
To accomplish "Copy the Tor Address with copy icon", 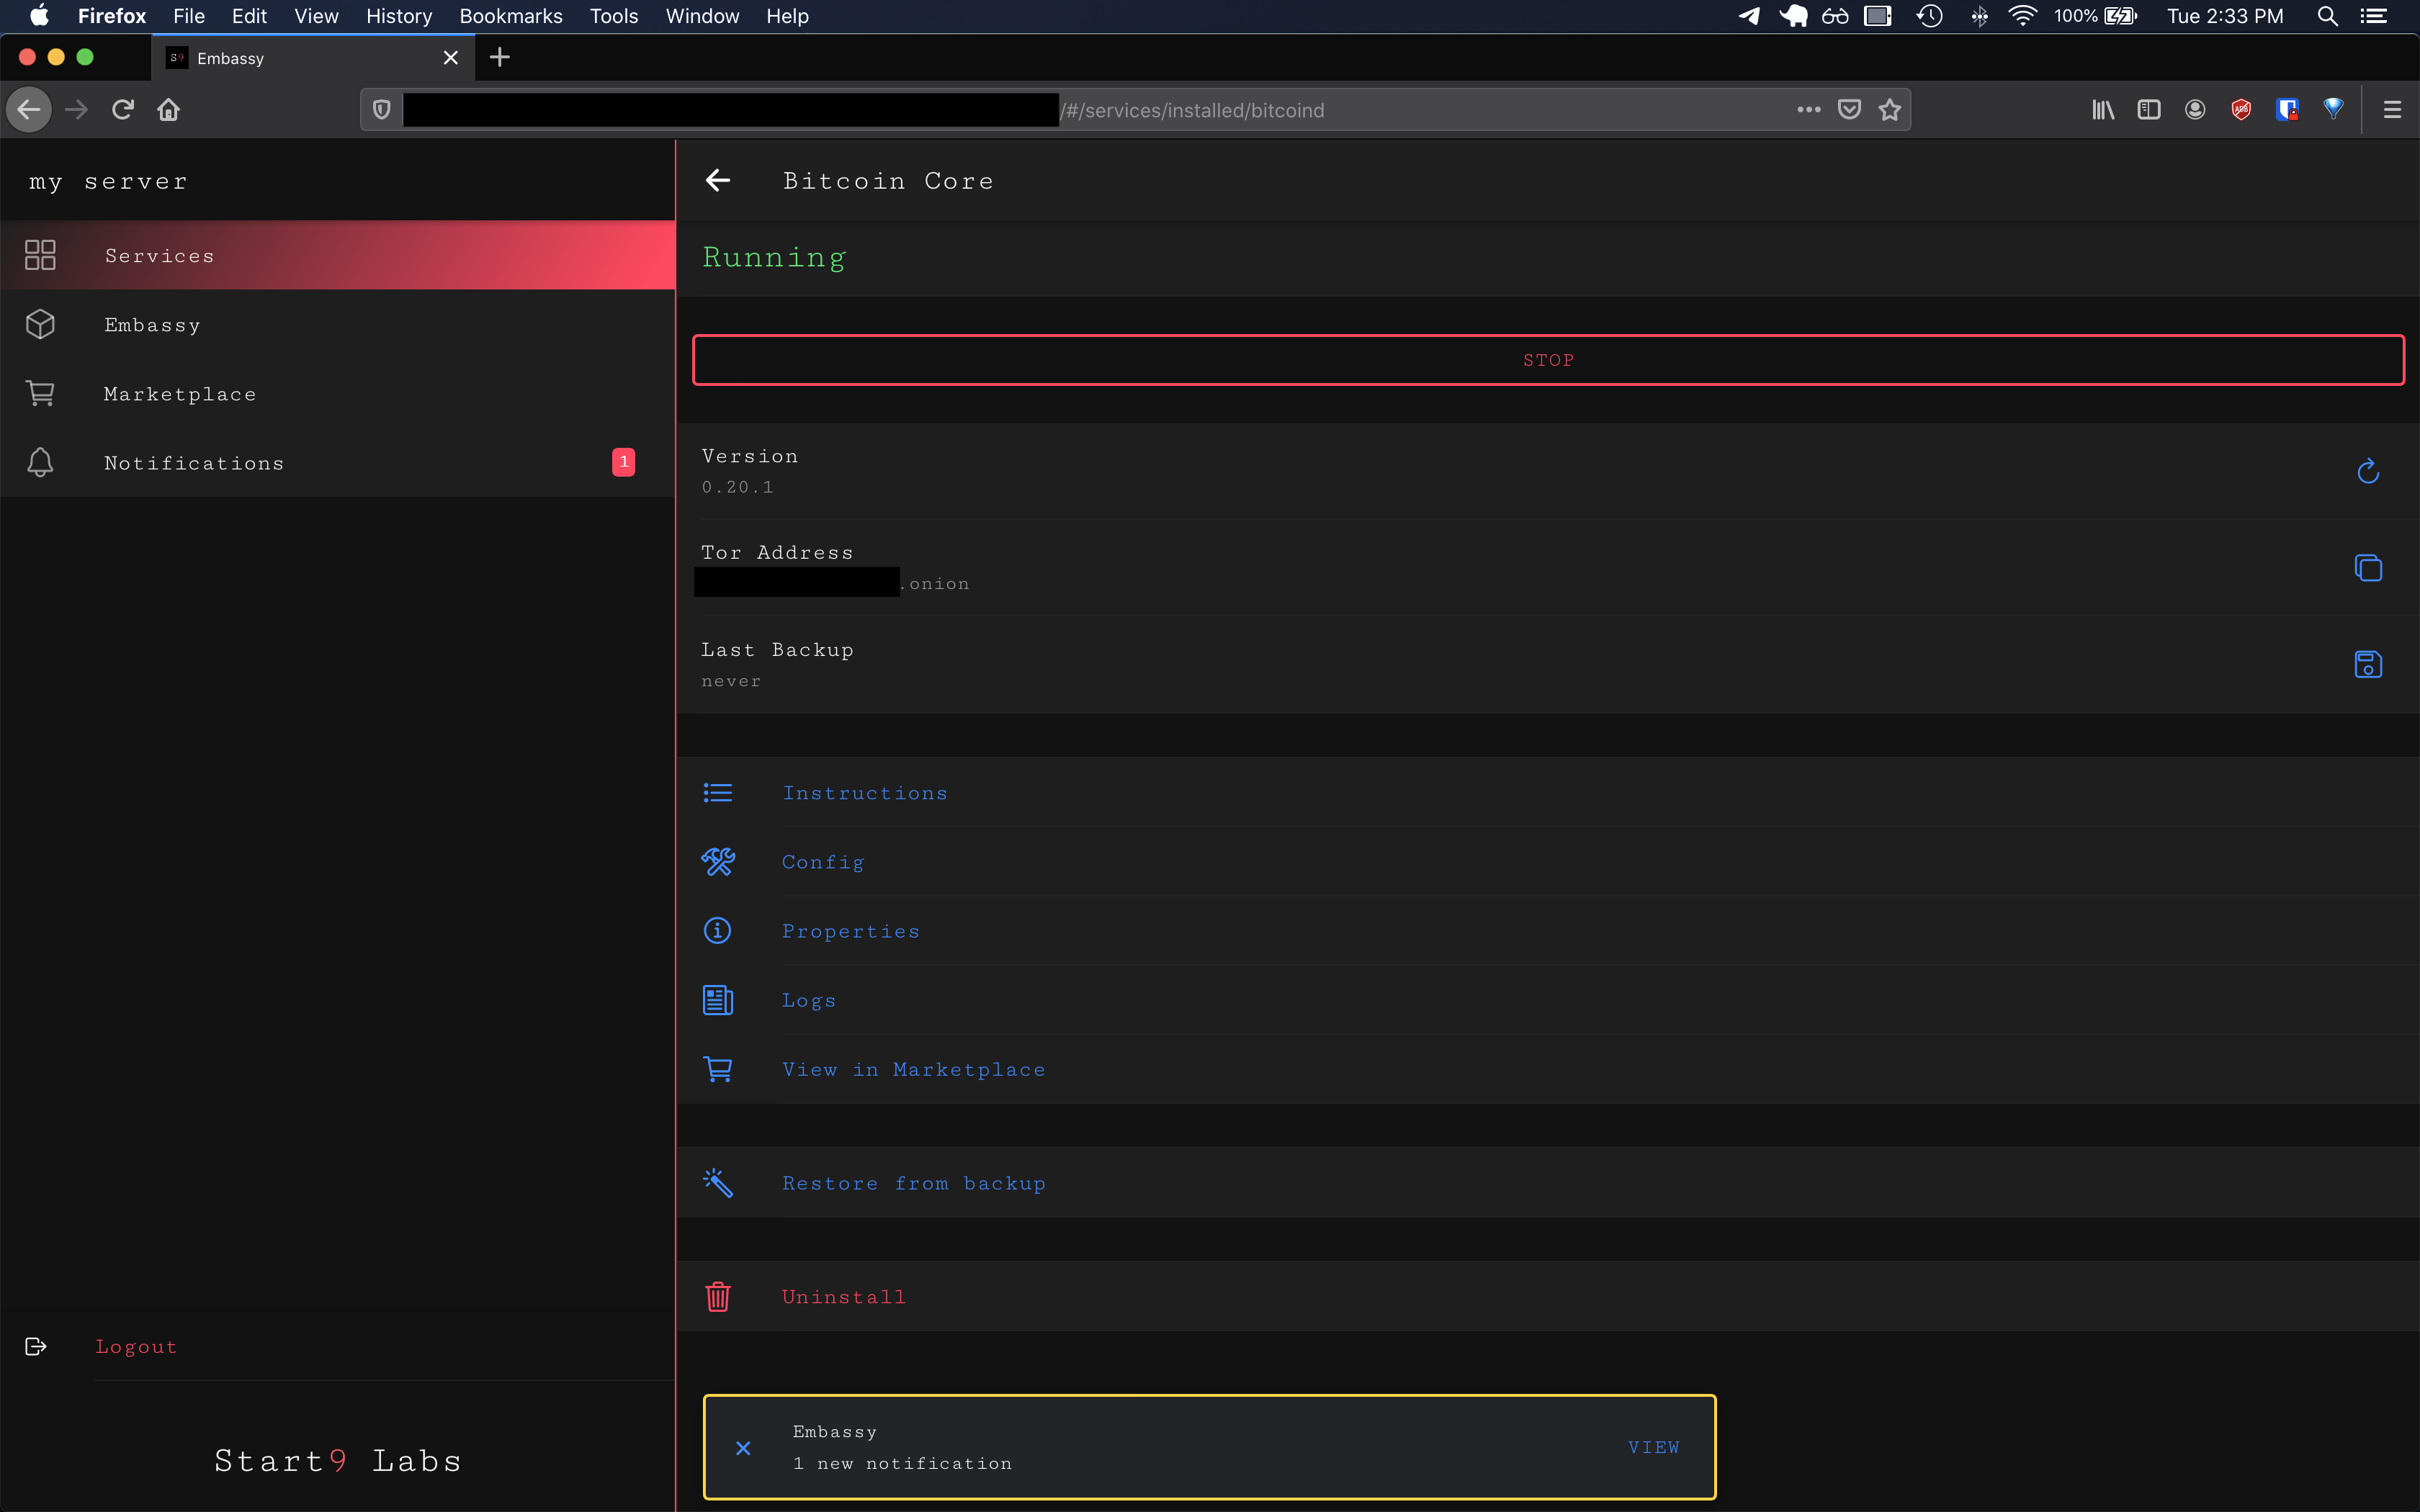I will [x=2367, y=568].
